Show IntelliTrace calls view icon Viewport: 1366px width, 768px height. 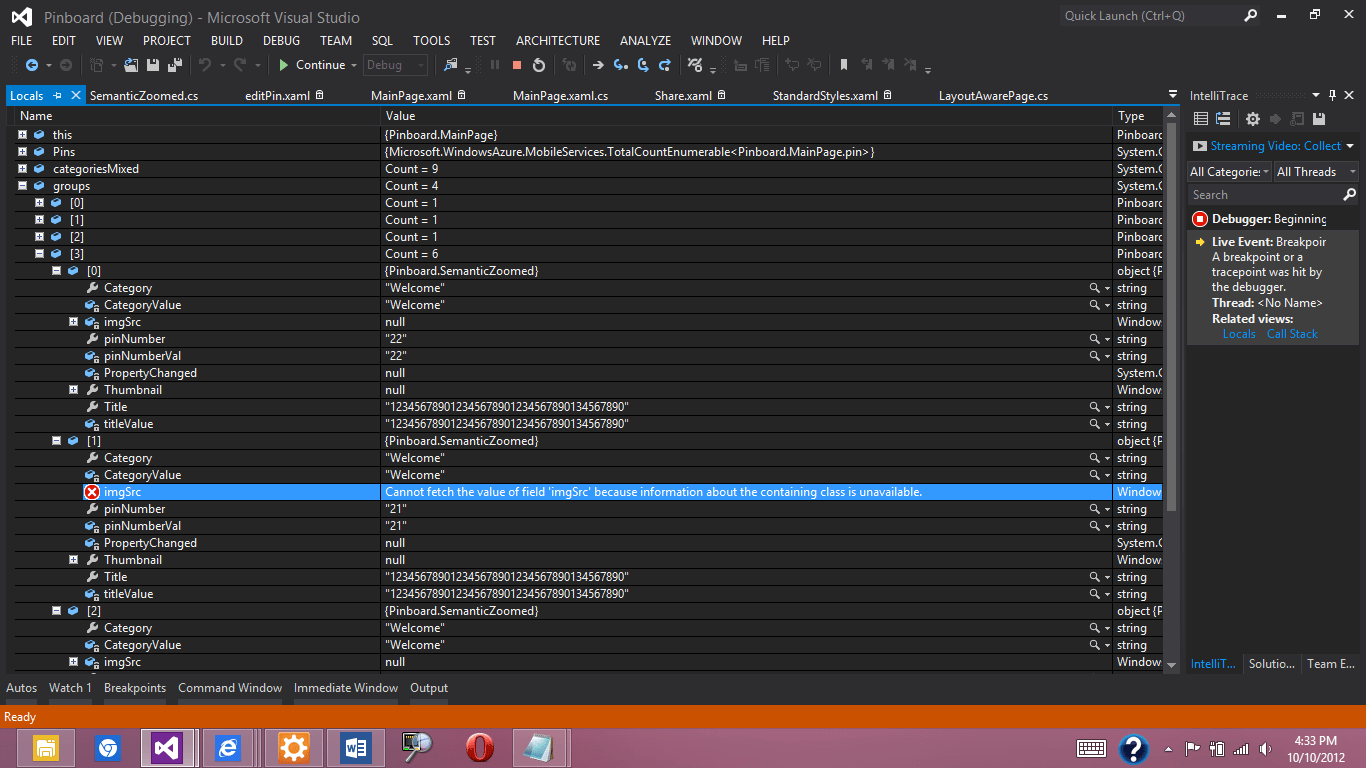pyautogui.click(x=1222, y=119)
